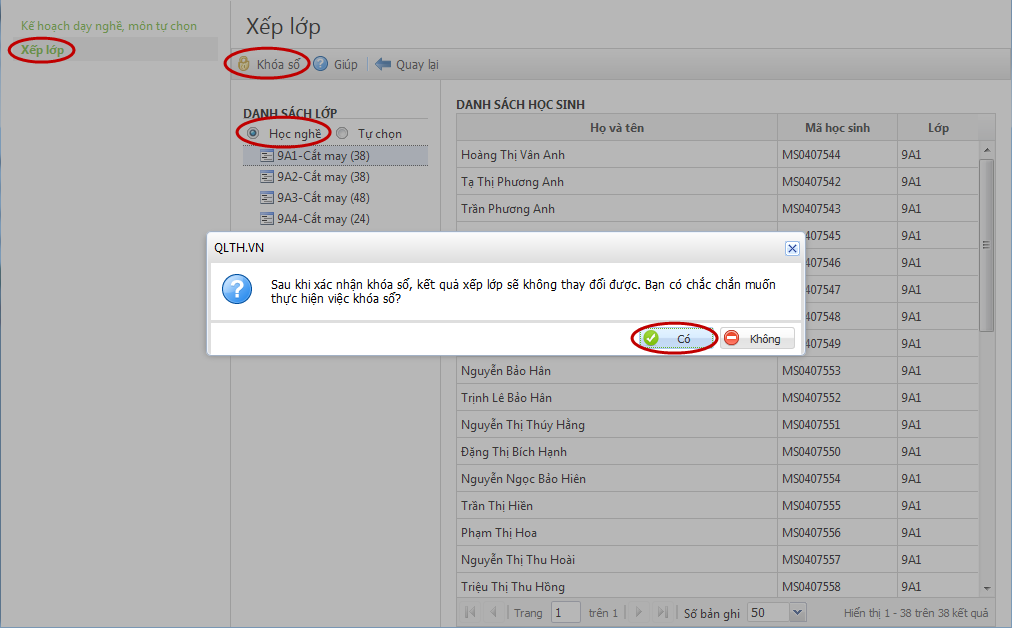Screen dimensions: 1012x628
Task: Click the Giúp toolbar button
Action: pyautogui.click(x=336, y=64)
